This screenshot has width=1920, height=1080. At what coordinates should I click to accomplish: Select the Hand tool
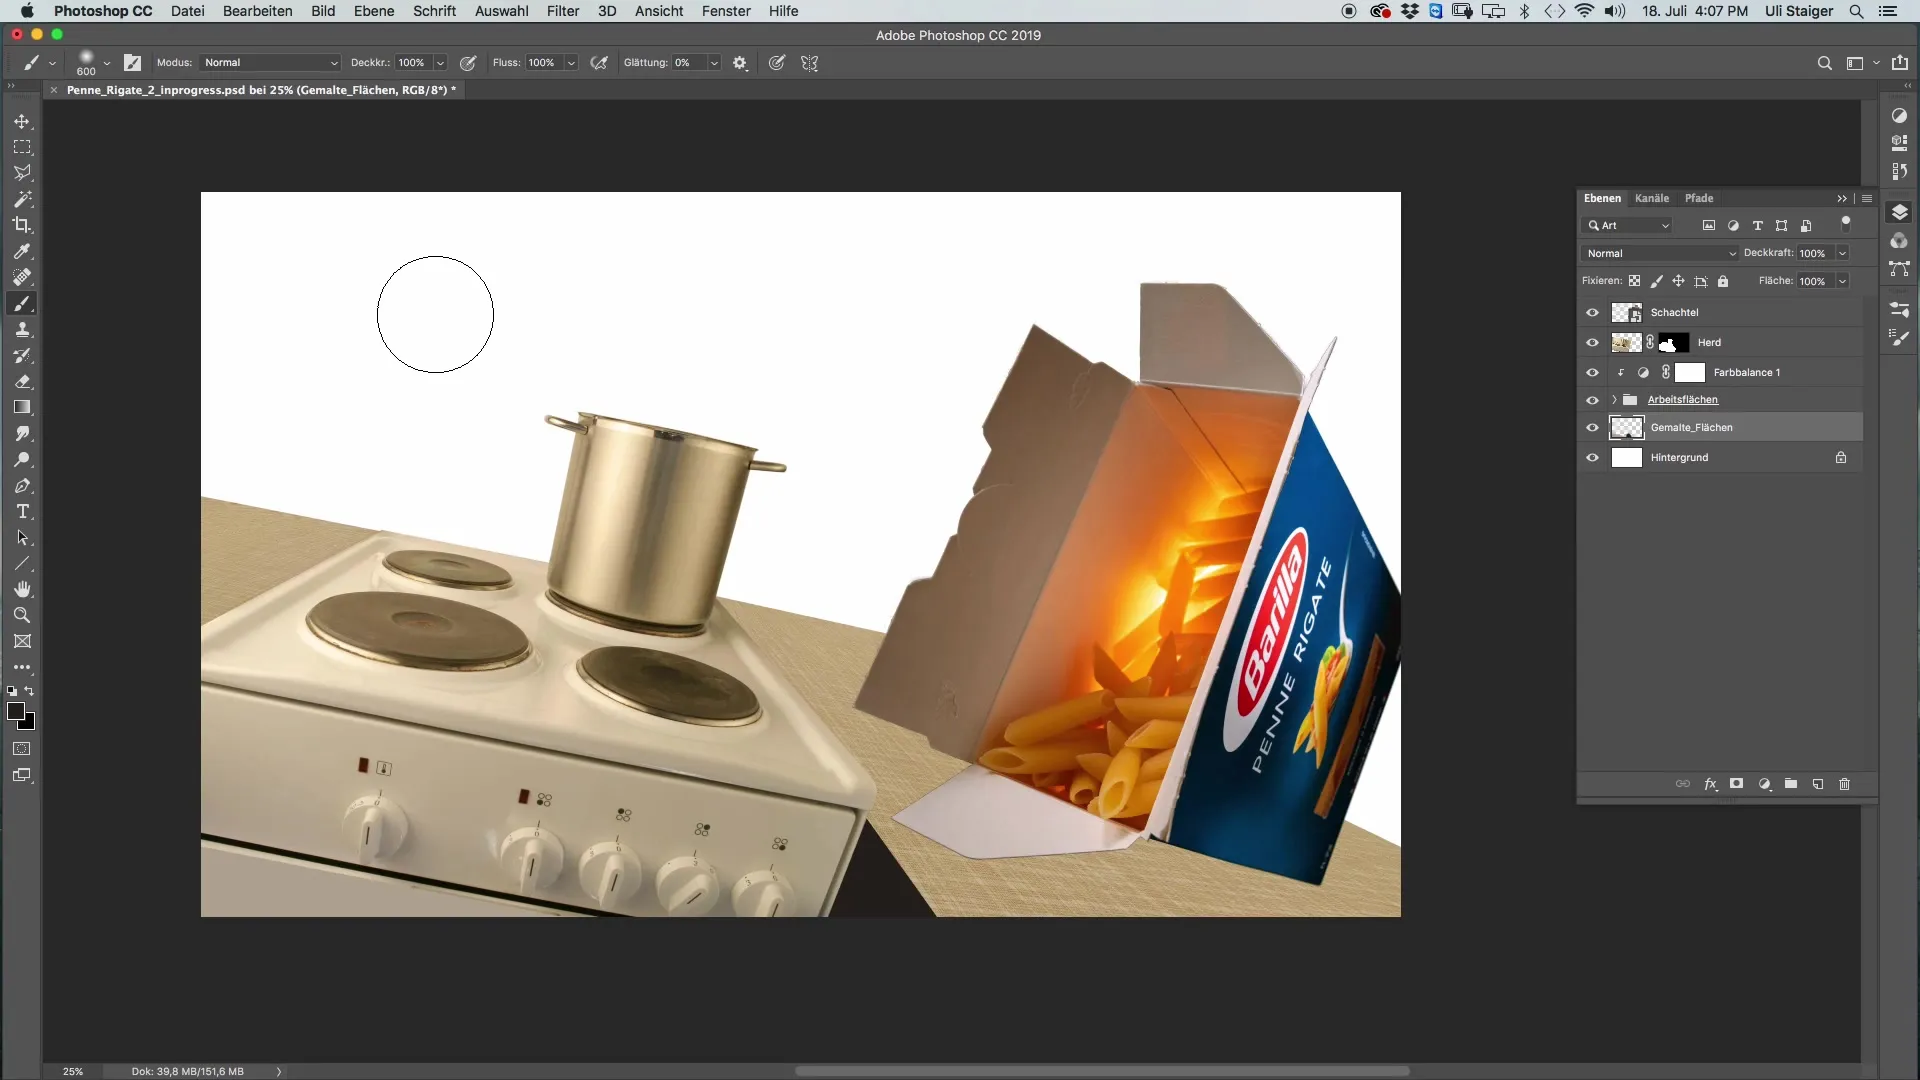click(x=22, y=589)
